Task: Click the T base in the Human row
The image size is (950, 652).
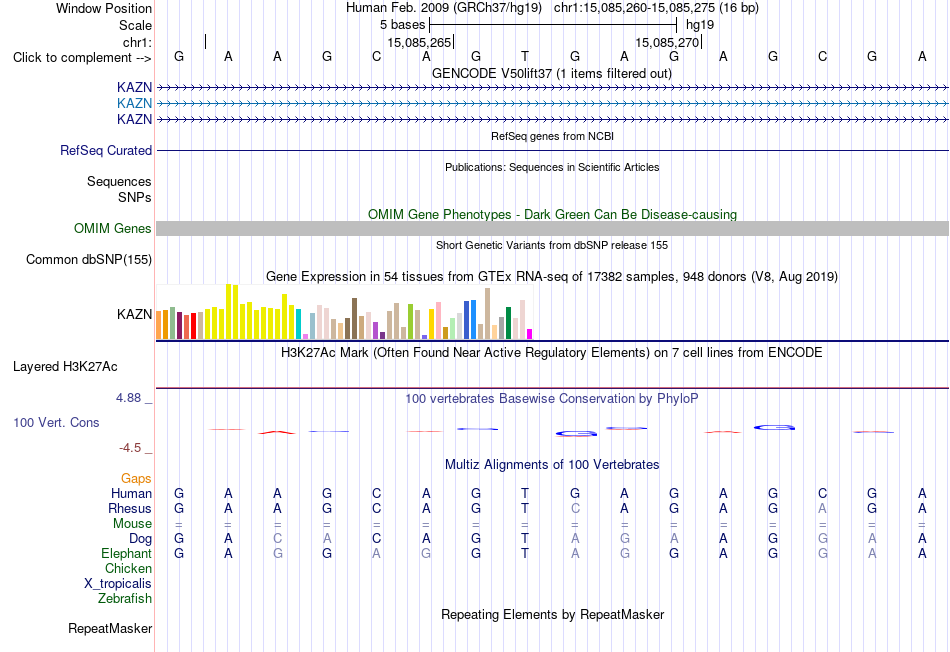Action: point(525,493)
